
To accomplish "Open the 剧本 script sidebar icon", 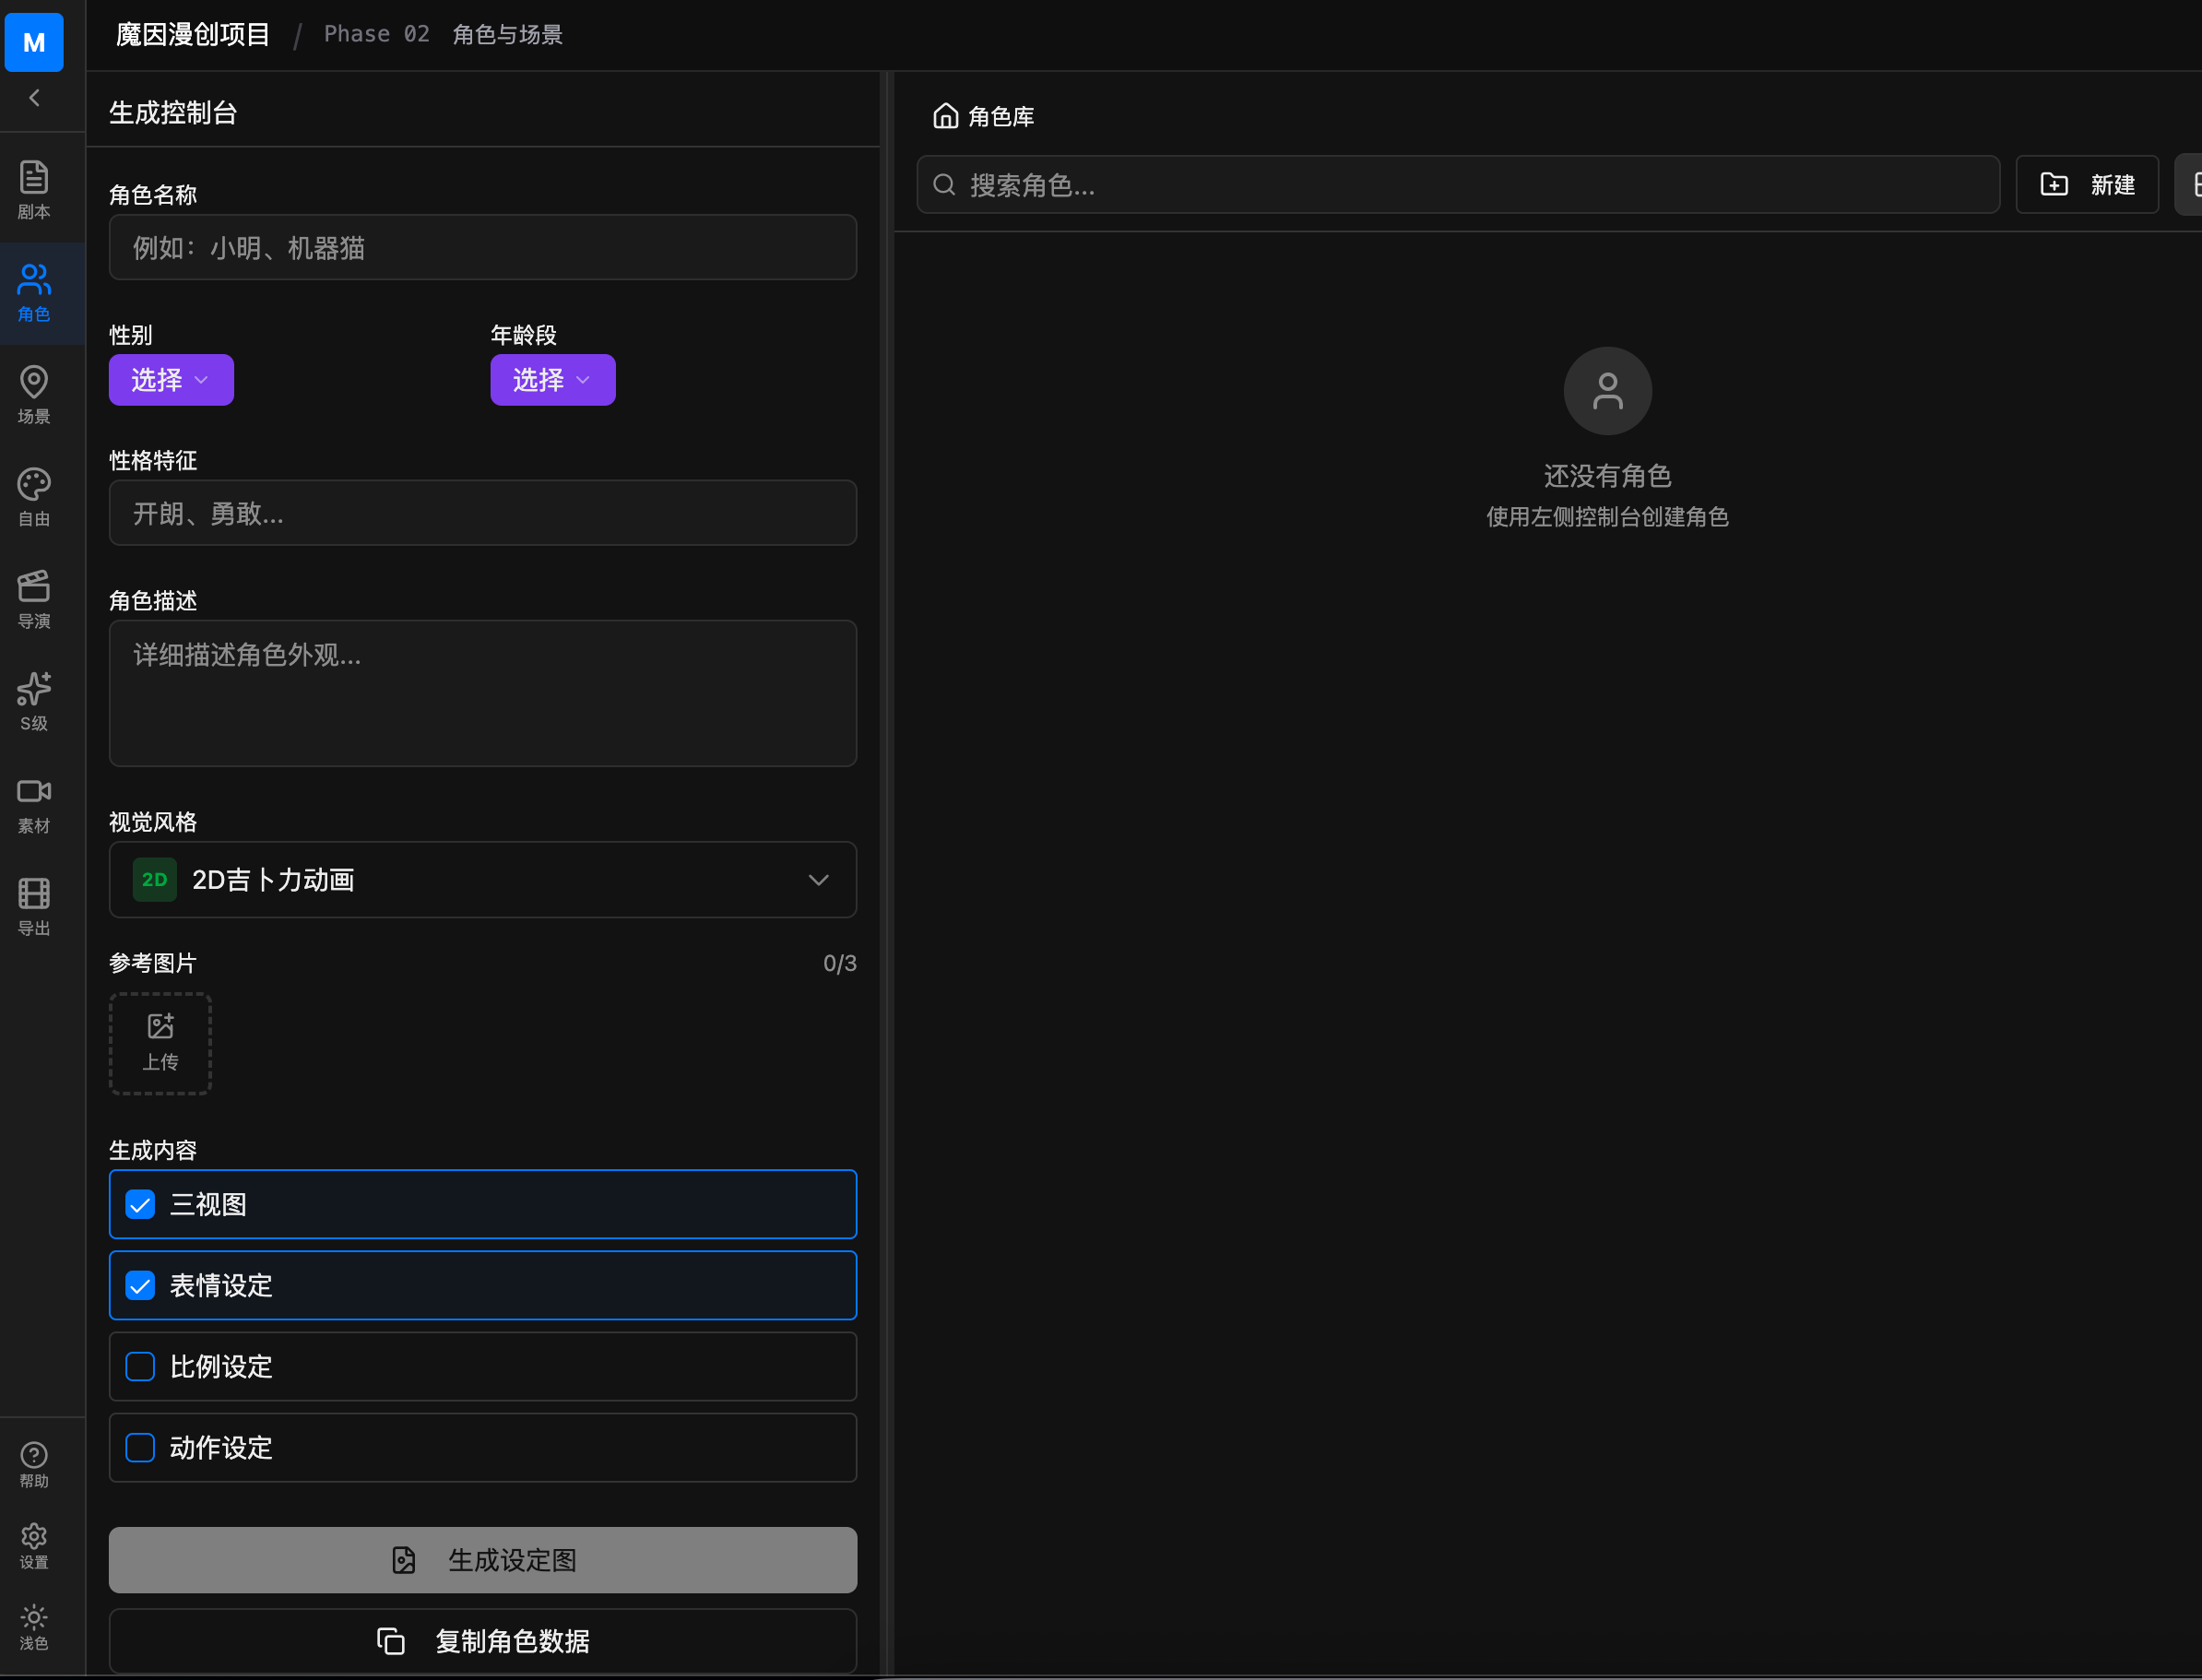I will coord(34,189).
